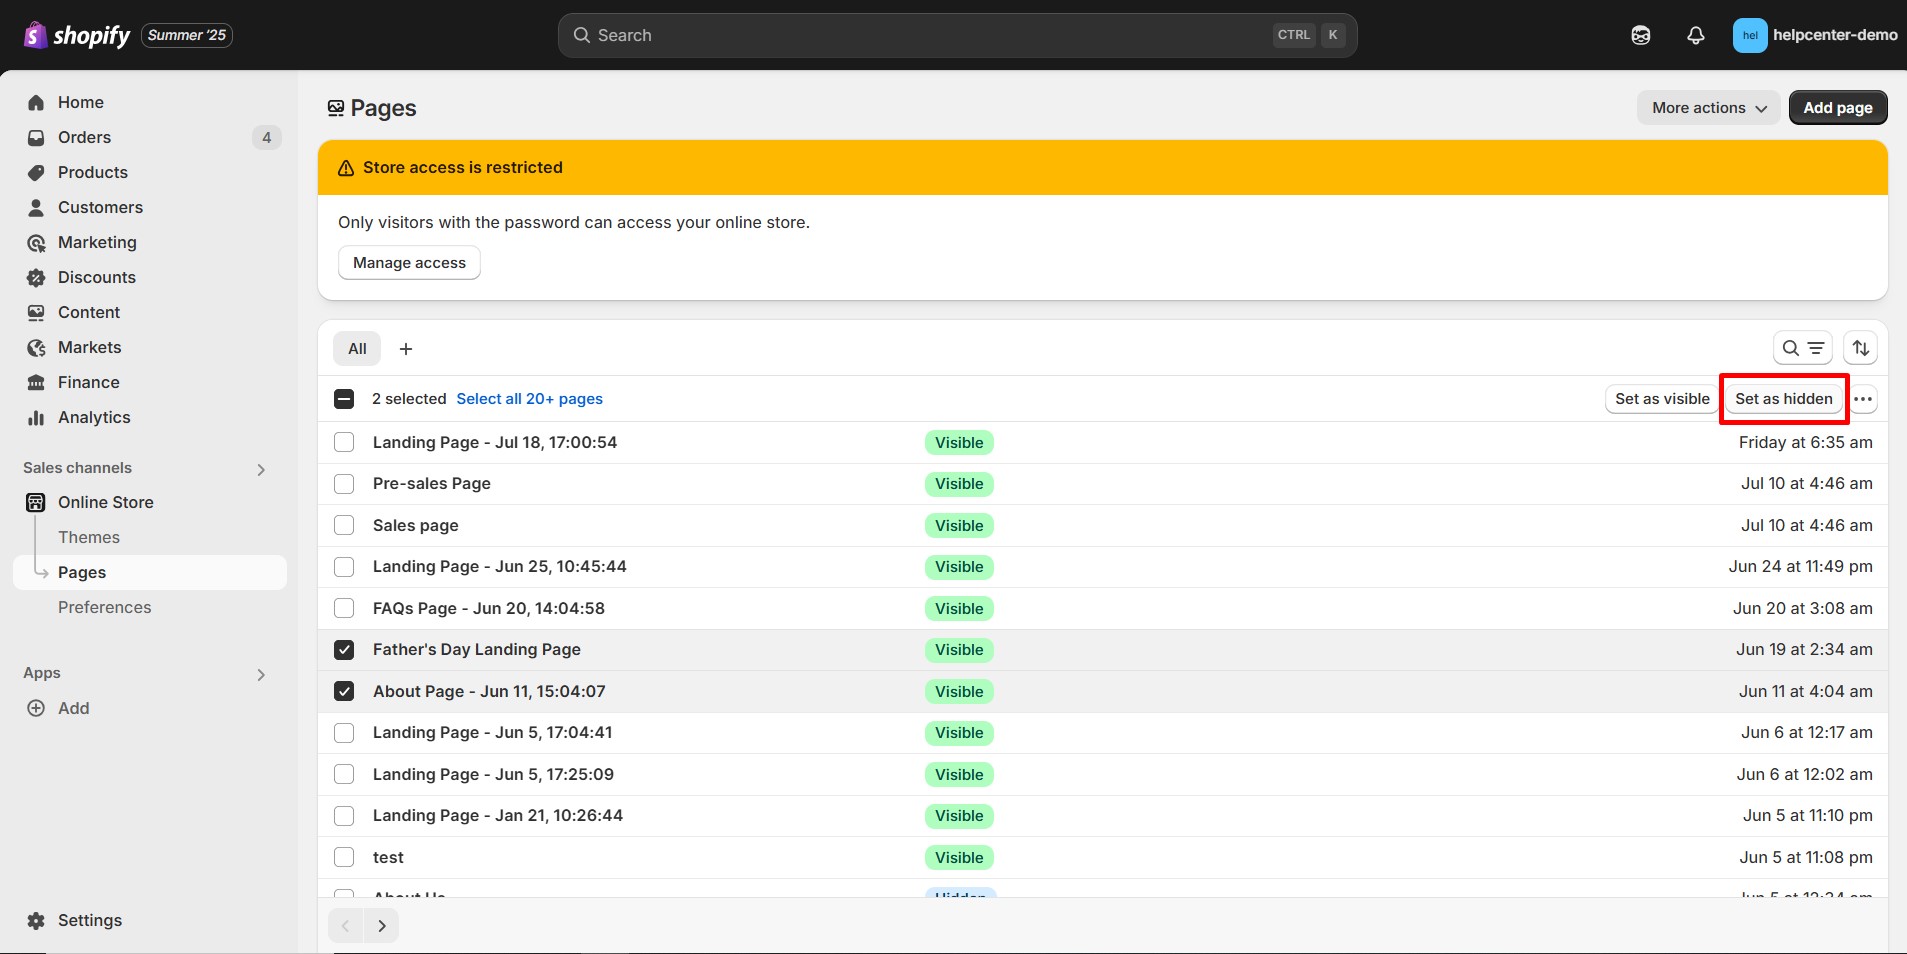Click Select all 20+ pages link

pyautogui.click(x=529, y=399)
